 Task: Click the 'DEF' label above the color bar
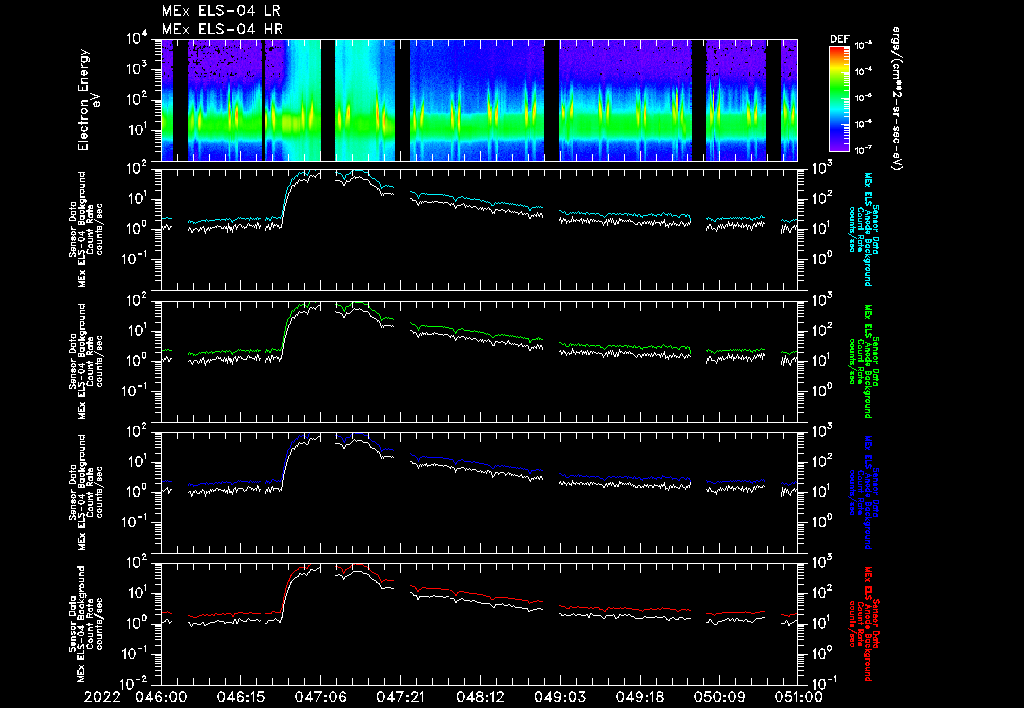839,39
